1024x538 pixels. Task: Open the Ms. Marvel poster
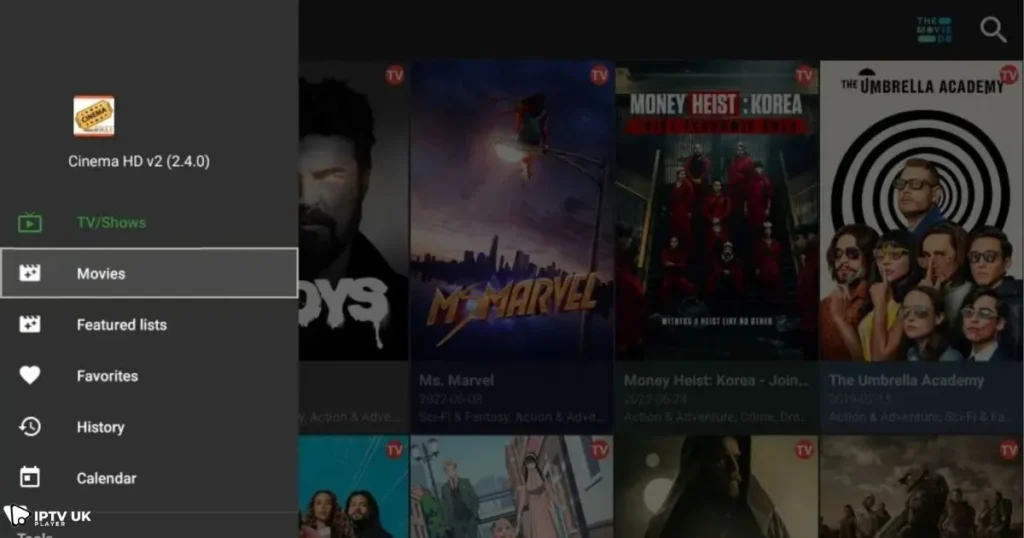(512, 210)
